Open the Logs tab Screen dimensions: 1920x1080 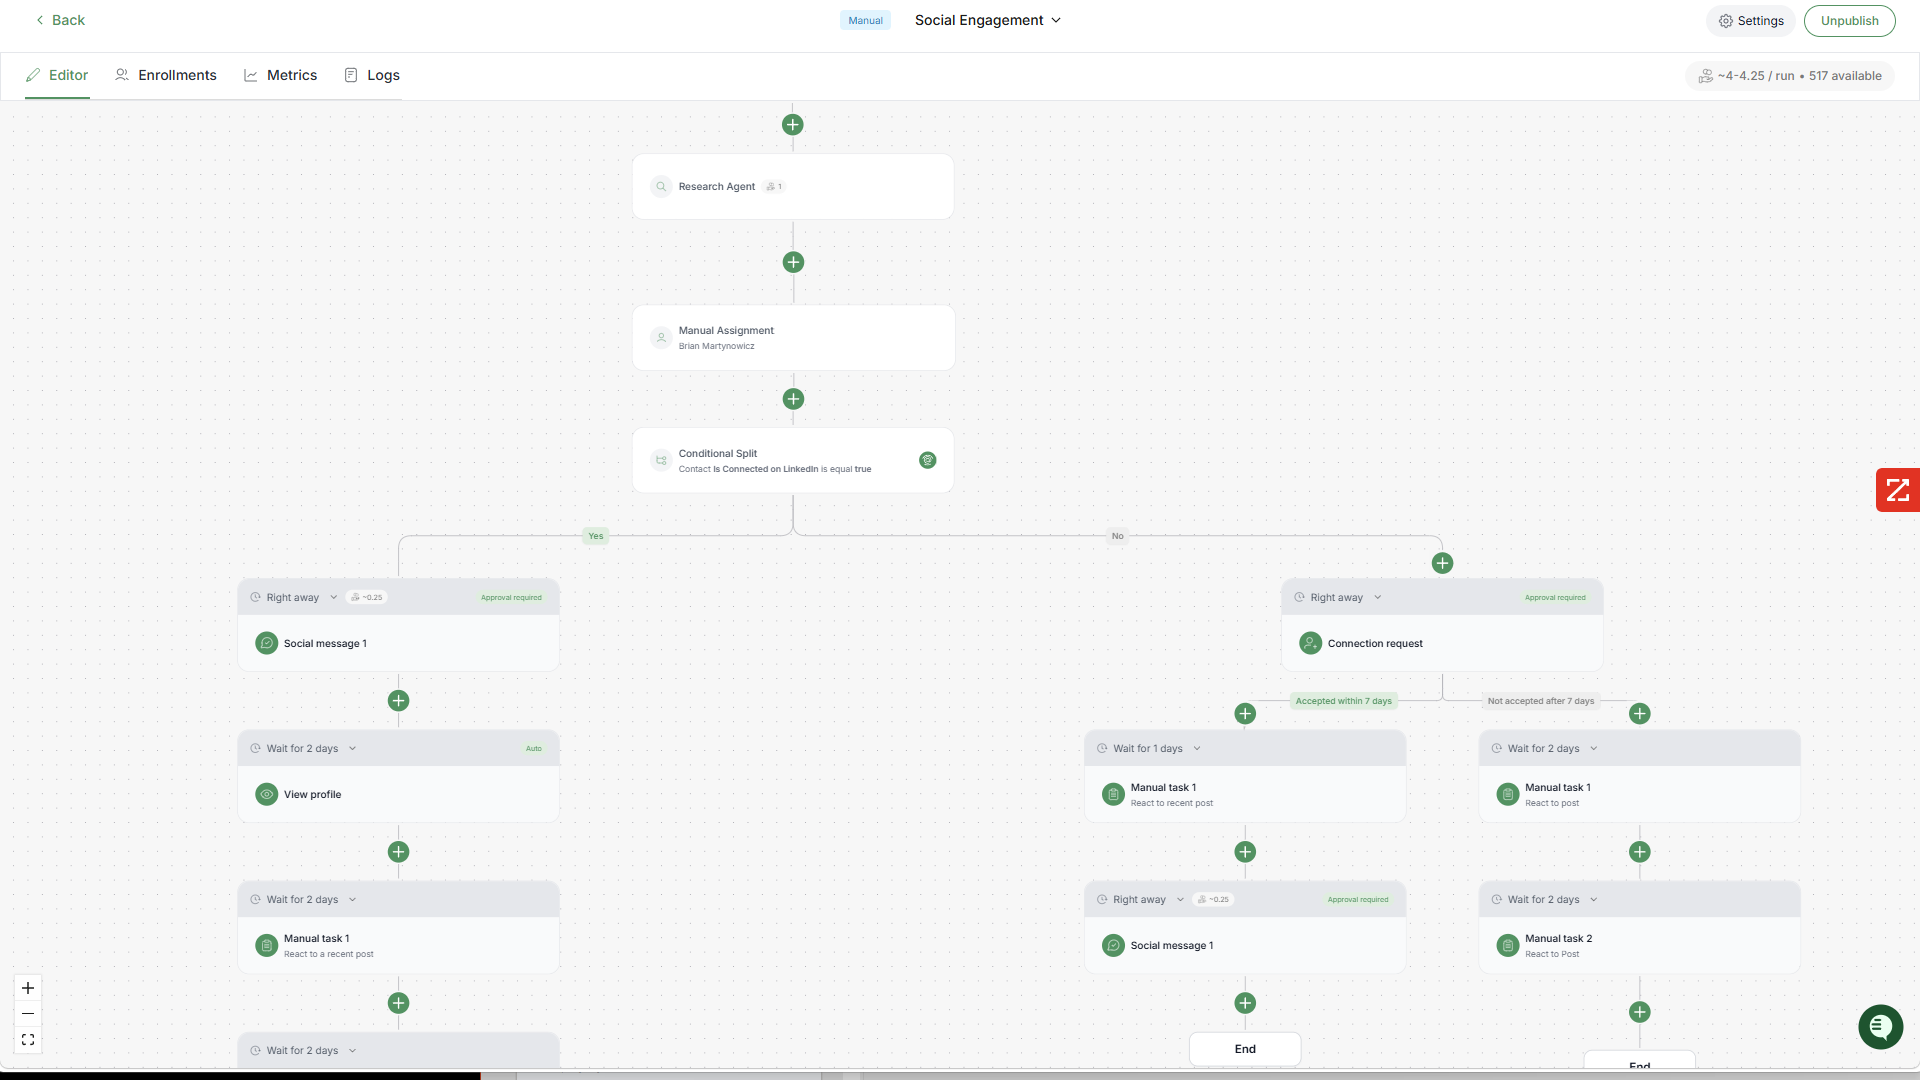click(372, 76)
